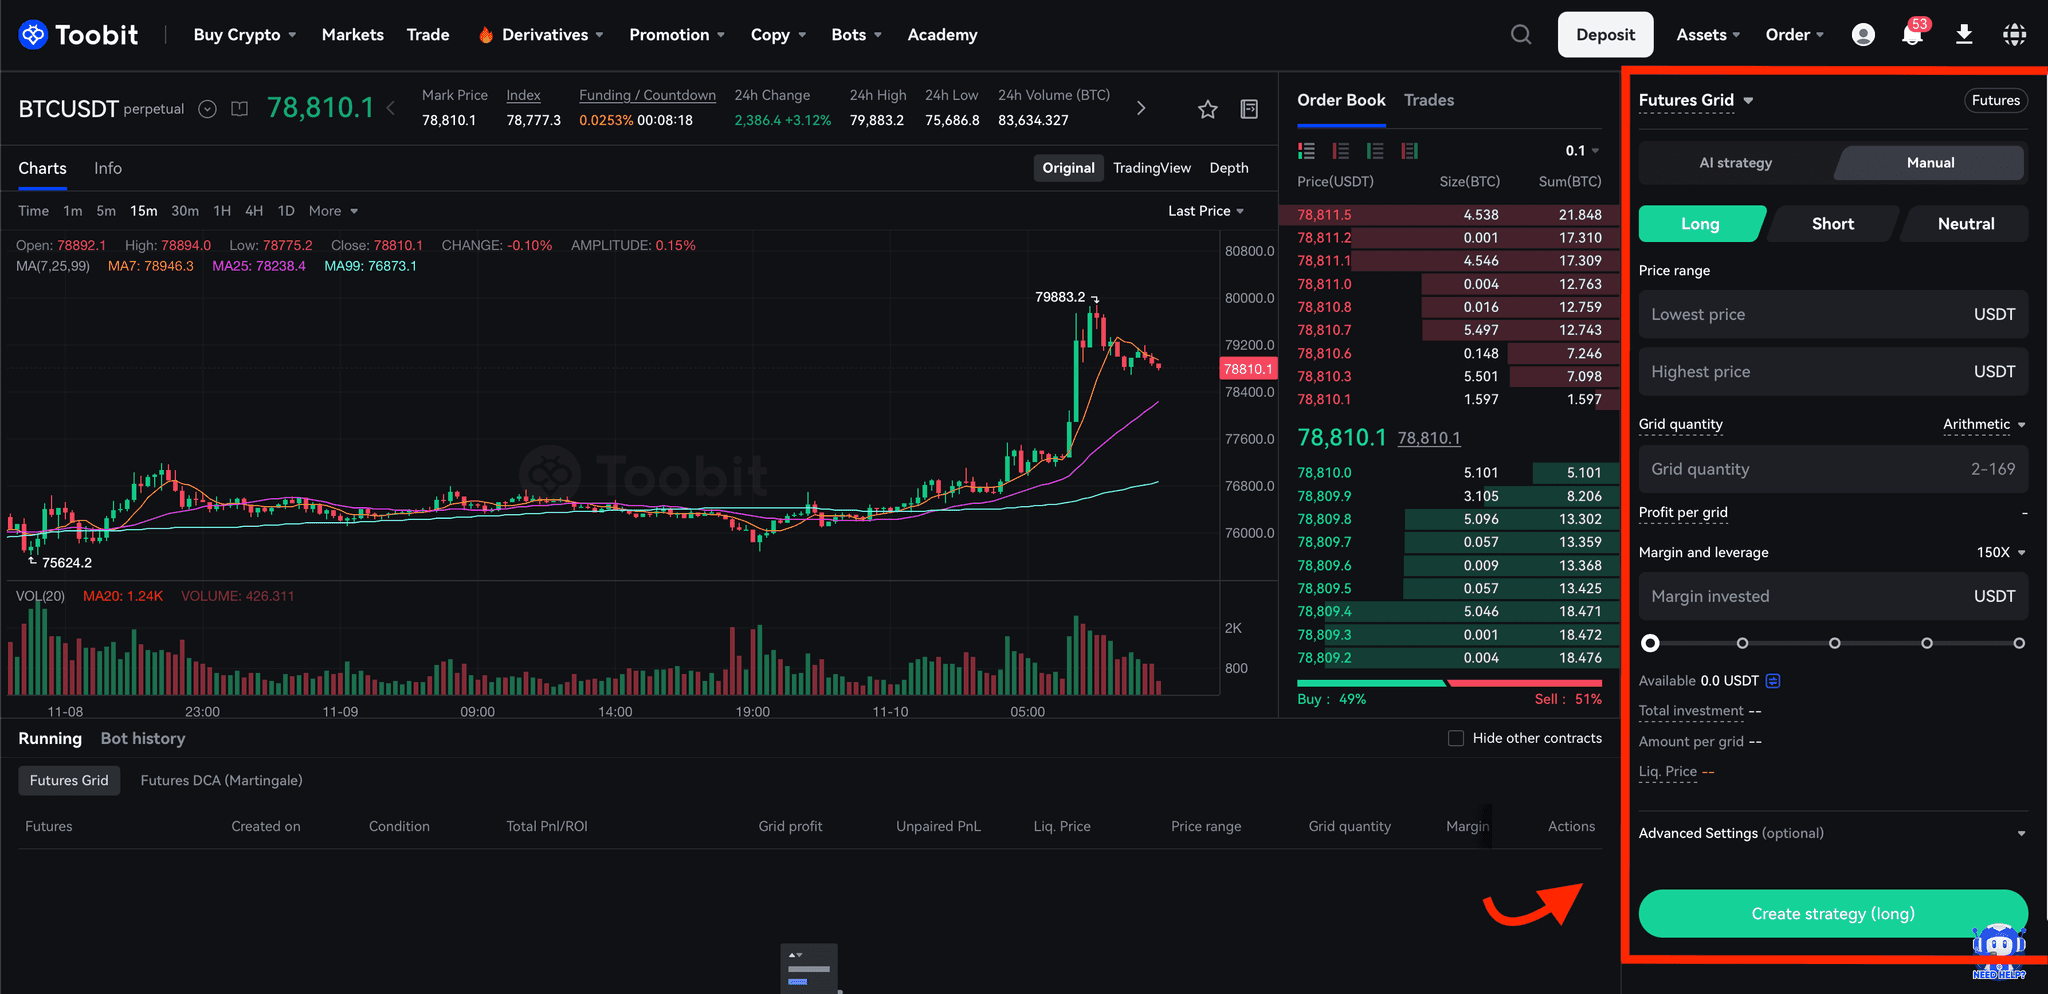2048x994 pixels.
Task: Select the Short grid direction
Action: [x=1832, y=224]
